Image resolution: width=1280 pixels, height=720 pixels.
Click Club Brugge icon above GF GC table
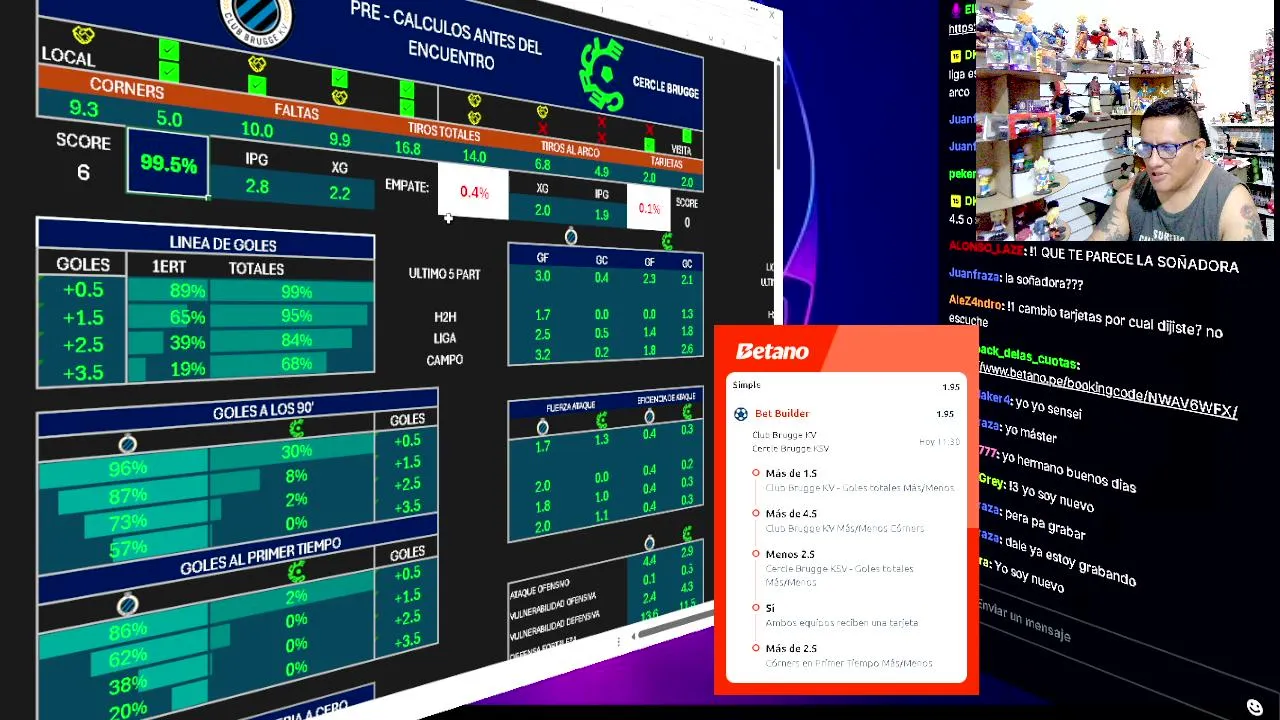570,236
